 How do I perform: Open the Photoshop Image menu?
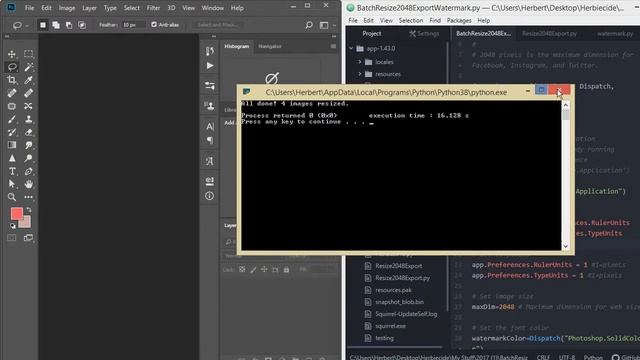(67, 8)
